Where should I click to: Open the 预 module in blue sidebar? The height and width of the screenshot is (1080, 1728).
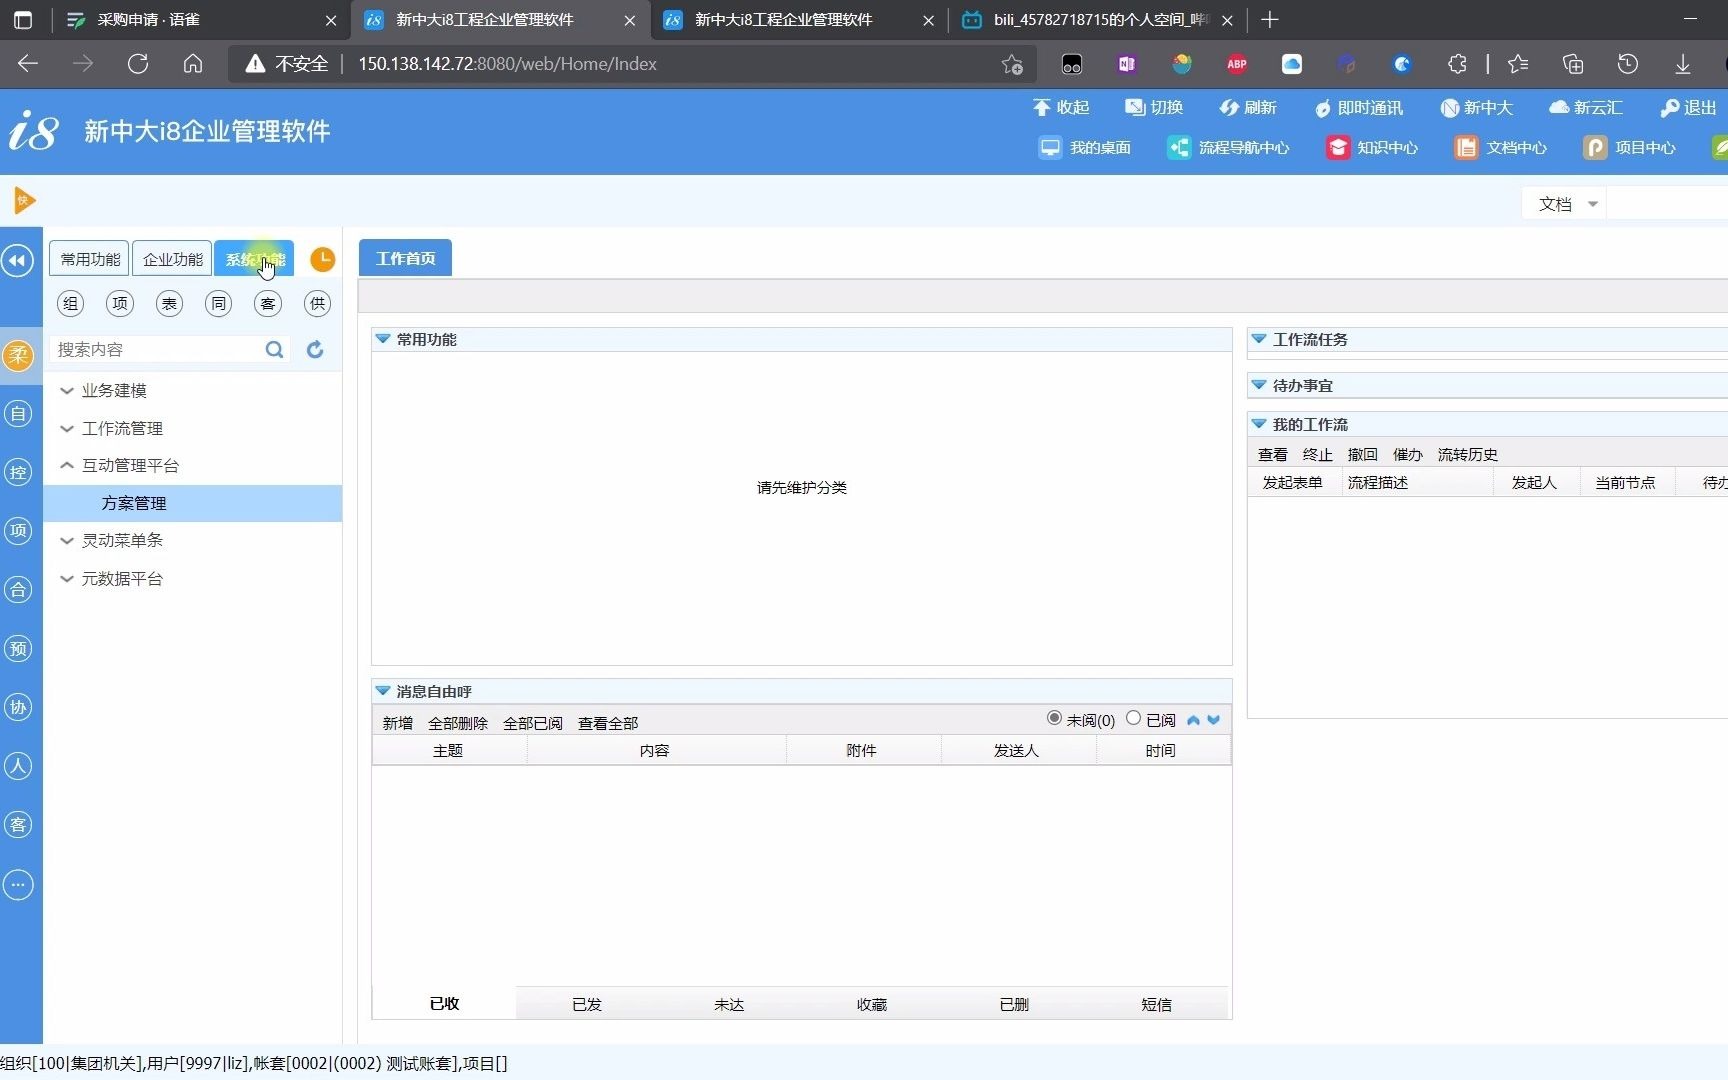pos(18,649)
